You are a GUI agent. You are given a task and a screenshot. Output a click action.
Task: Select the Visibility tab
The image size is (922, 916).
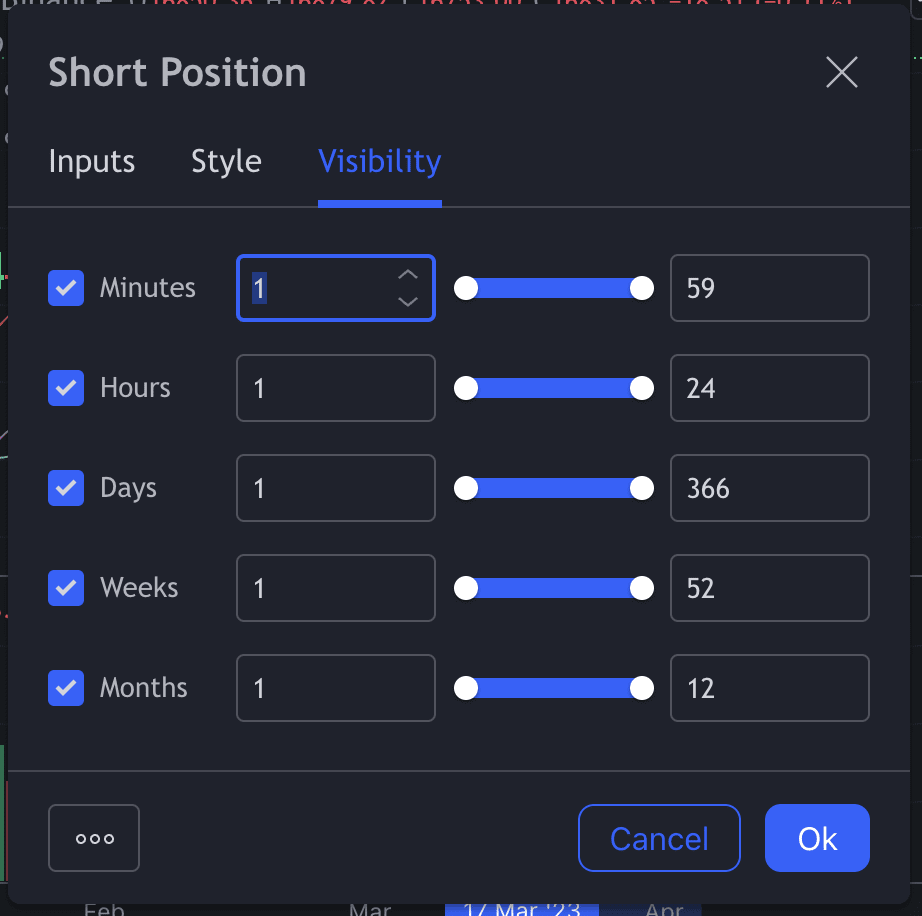[379, 162]
